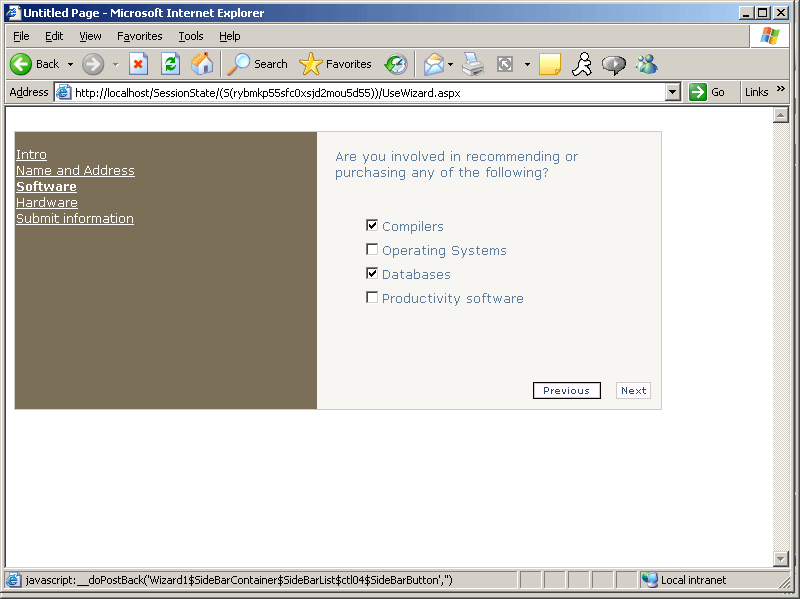Click the Stop loading icon
The width and height of the screenshot is (800, 599).
(138, 64)
